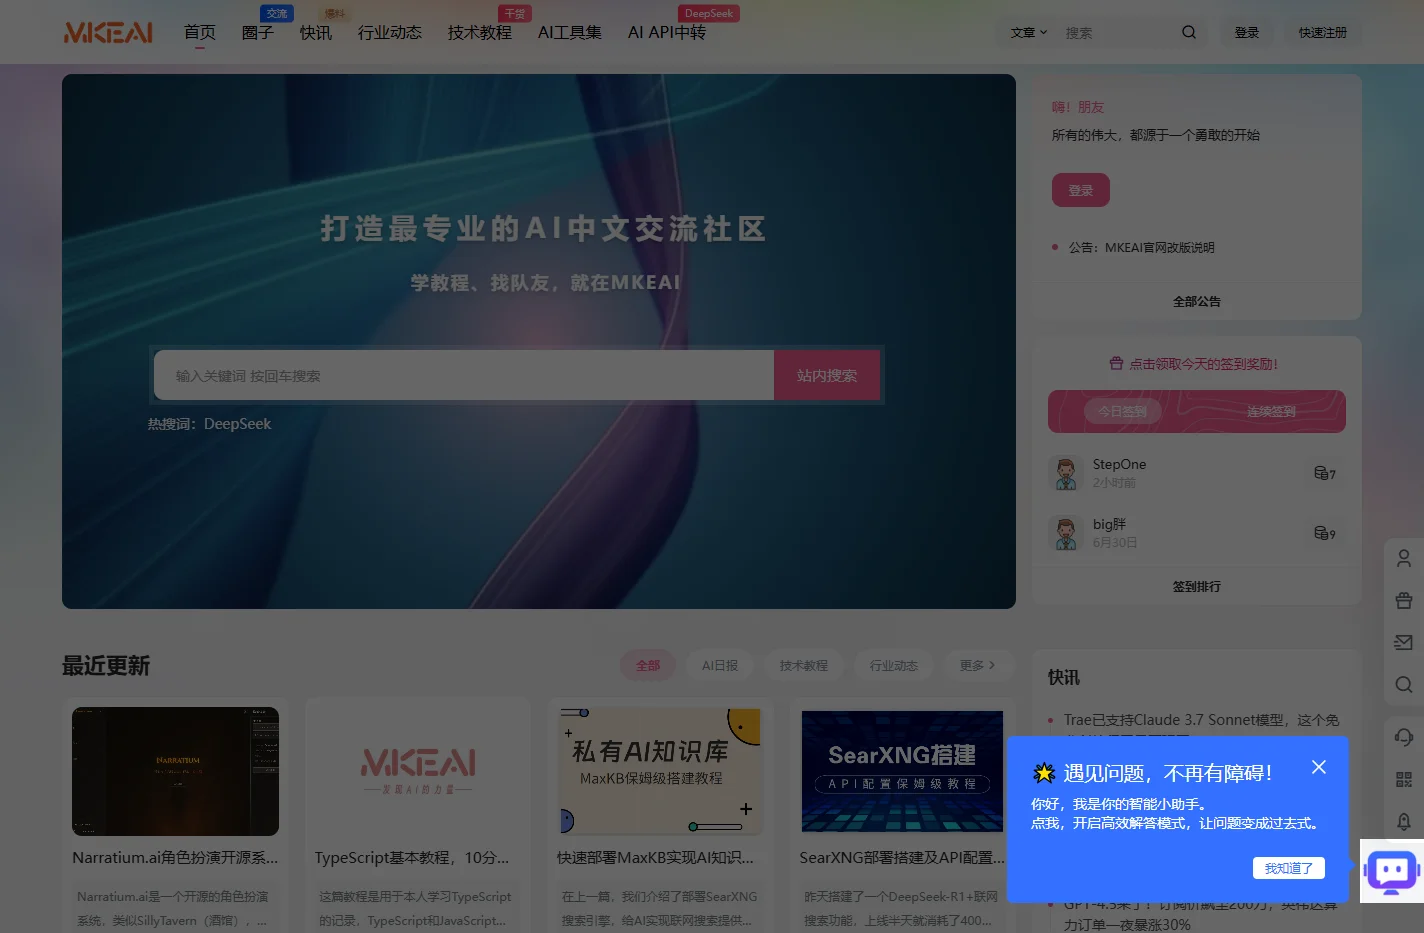Screen dimensions: 1424x933
Task: Click the hot search term DeepSeek
Action: 237,424
